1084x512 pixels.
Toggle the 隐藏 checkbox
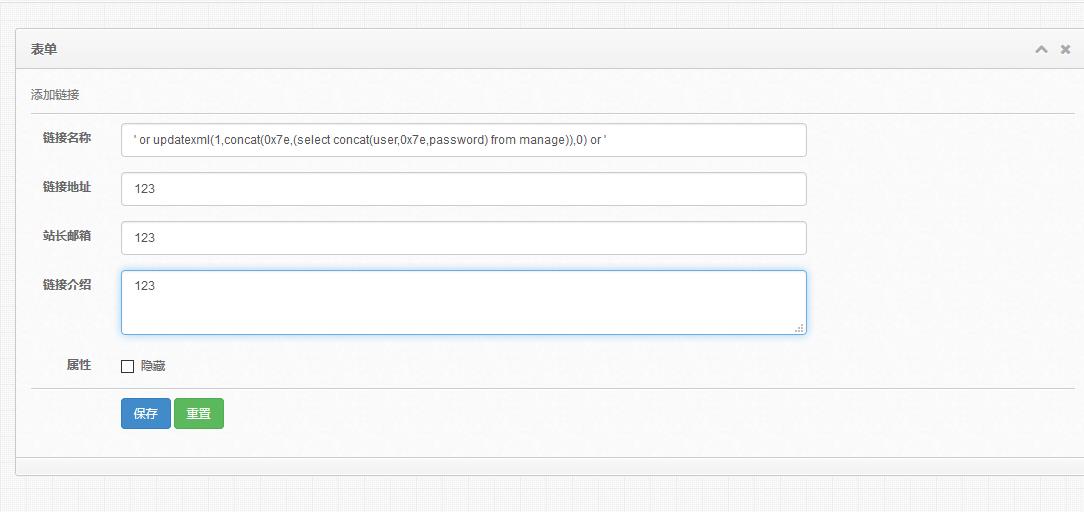[x=127, y=367]
